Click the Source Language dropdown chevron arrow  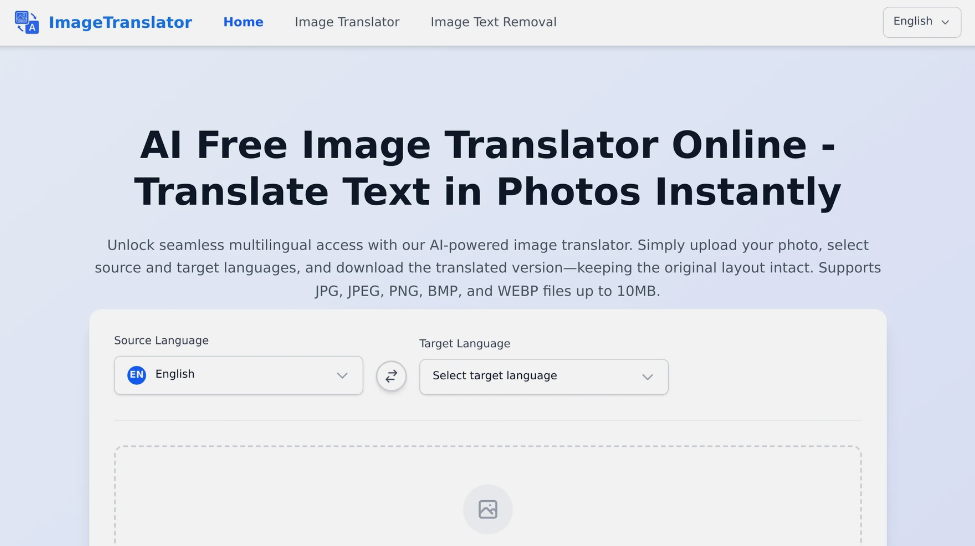(x=342, y=376)
